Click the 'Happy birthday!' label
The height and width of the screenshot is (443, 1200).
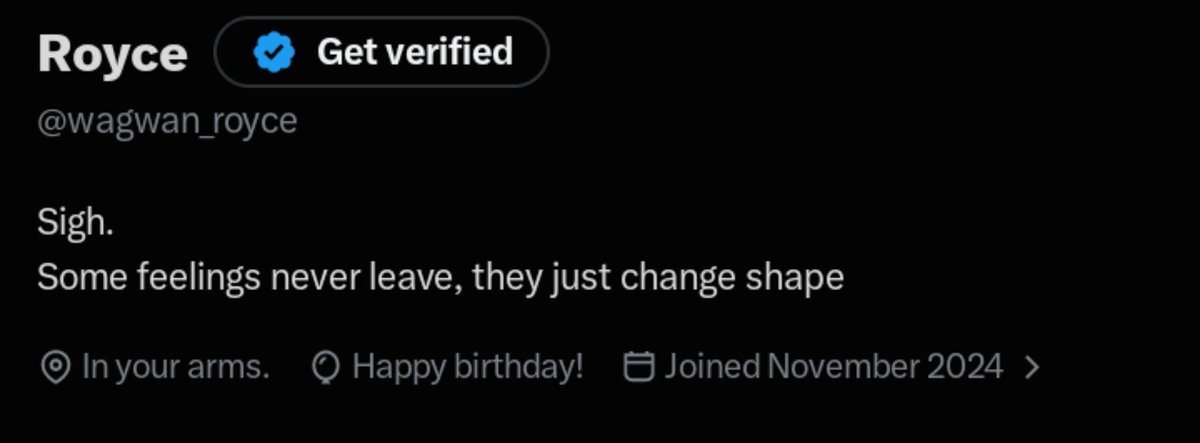tap(467, 367)
